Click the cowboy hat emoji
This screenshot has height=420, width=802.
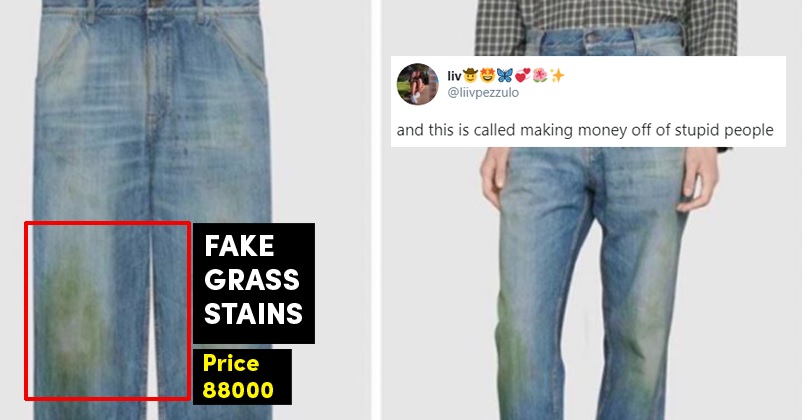coord(470,76)
